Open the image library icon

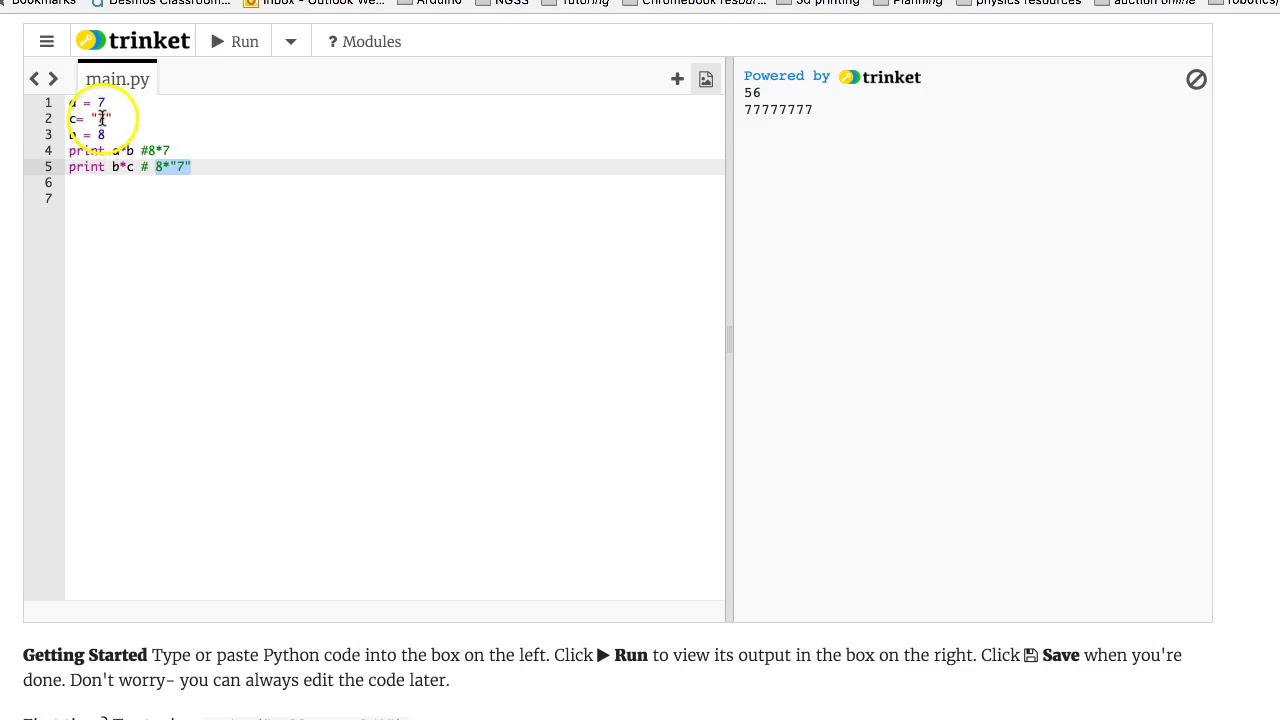706,79
